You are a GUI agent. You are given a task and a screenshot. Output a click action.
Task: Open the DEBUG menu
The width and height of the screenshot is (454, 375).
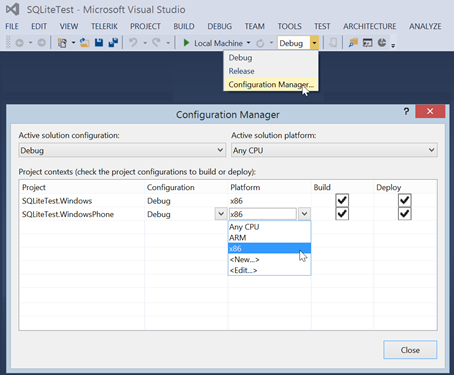219,26
